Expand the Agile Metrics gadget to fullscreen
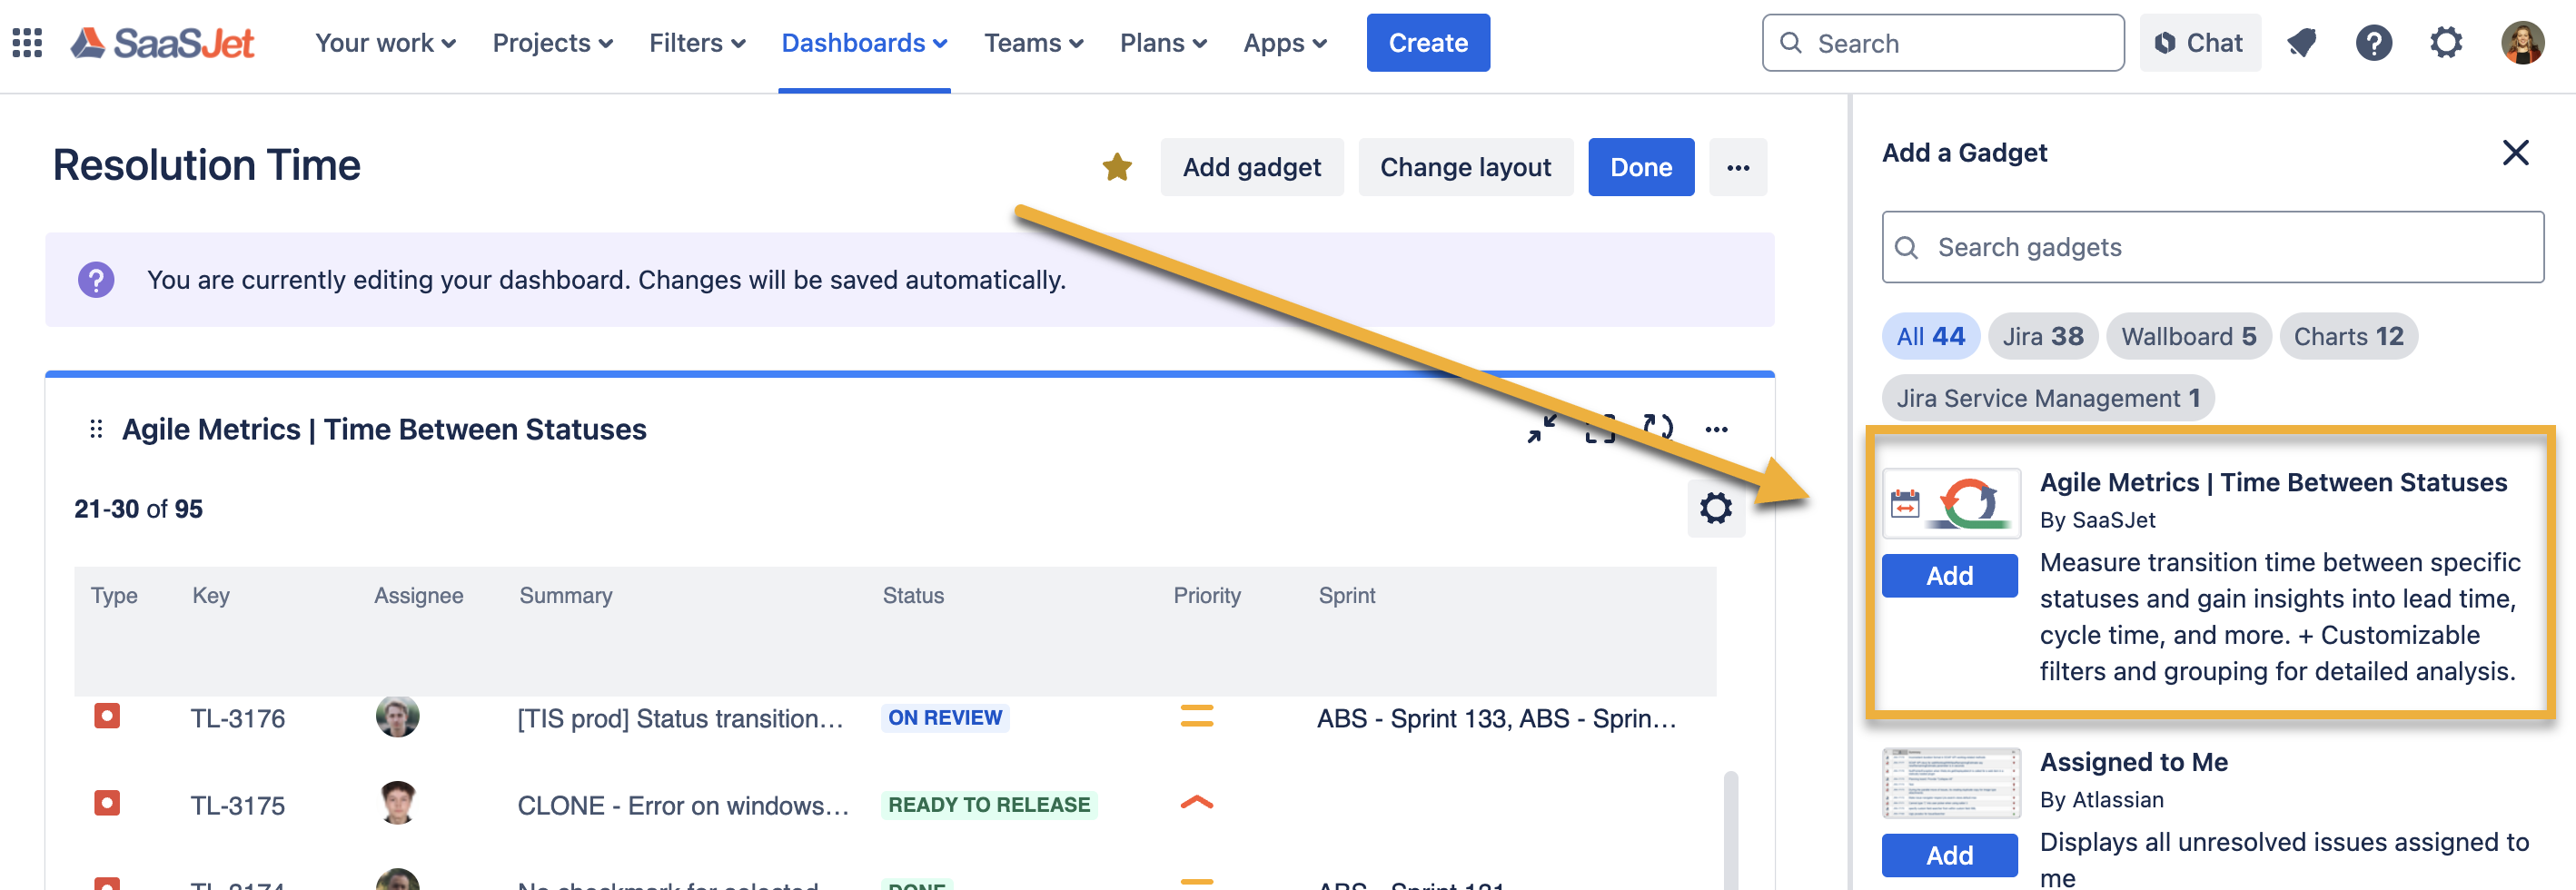 point(1600,430)
